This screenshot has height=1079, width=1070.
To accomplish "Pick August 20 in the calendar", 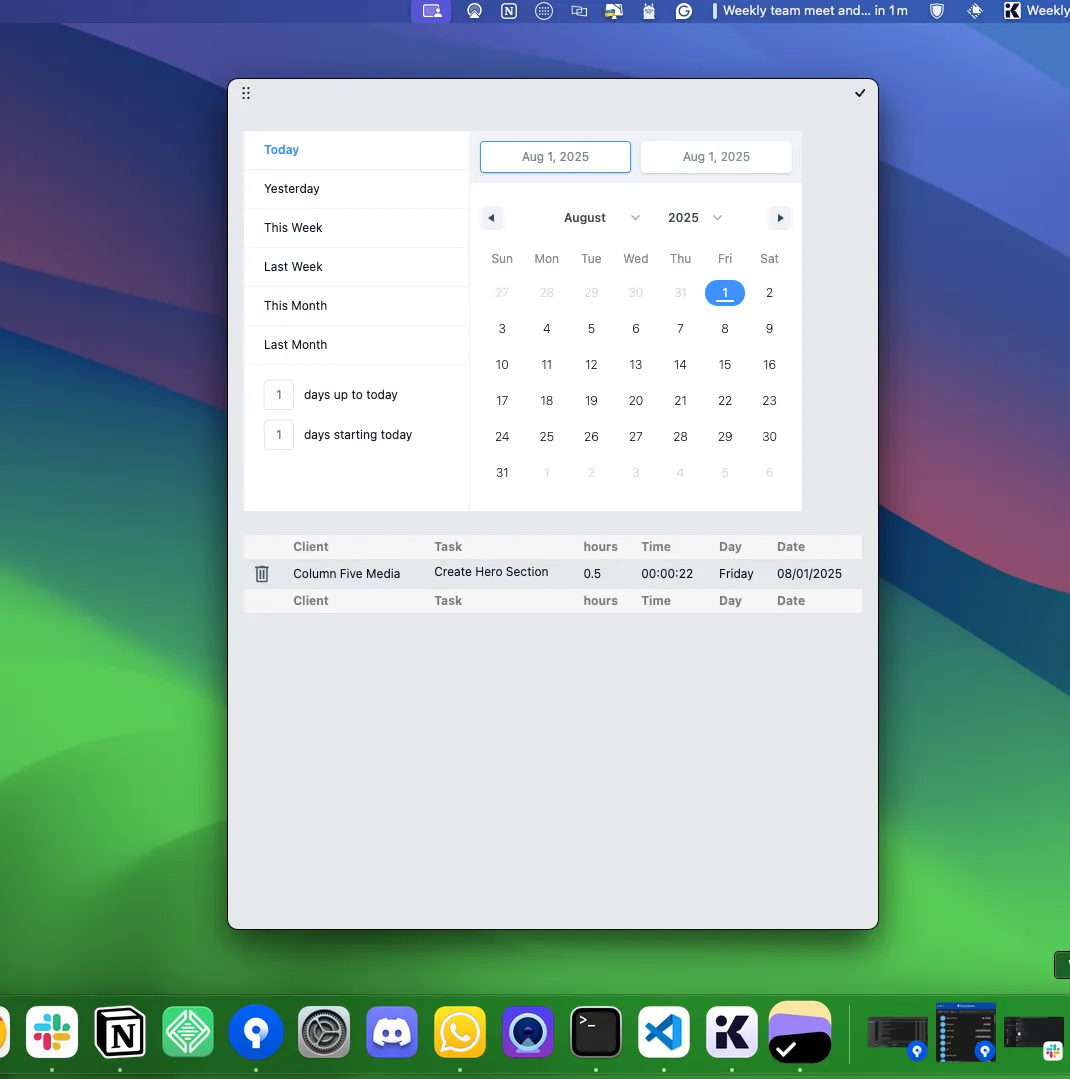I will [x=636, y=400].
